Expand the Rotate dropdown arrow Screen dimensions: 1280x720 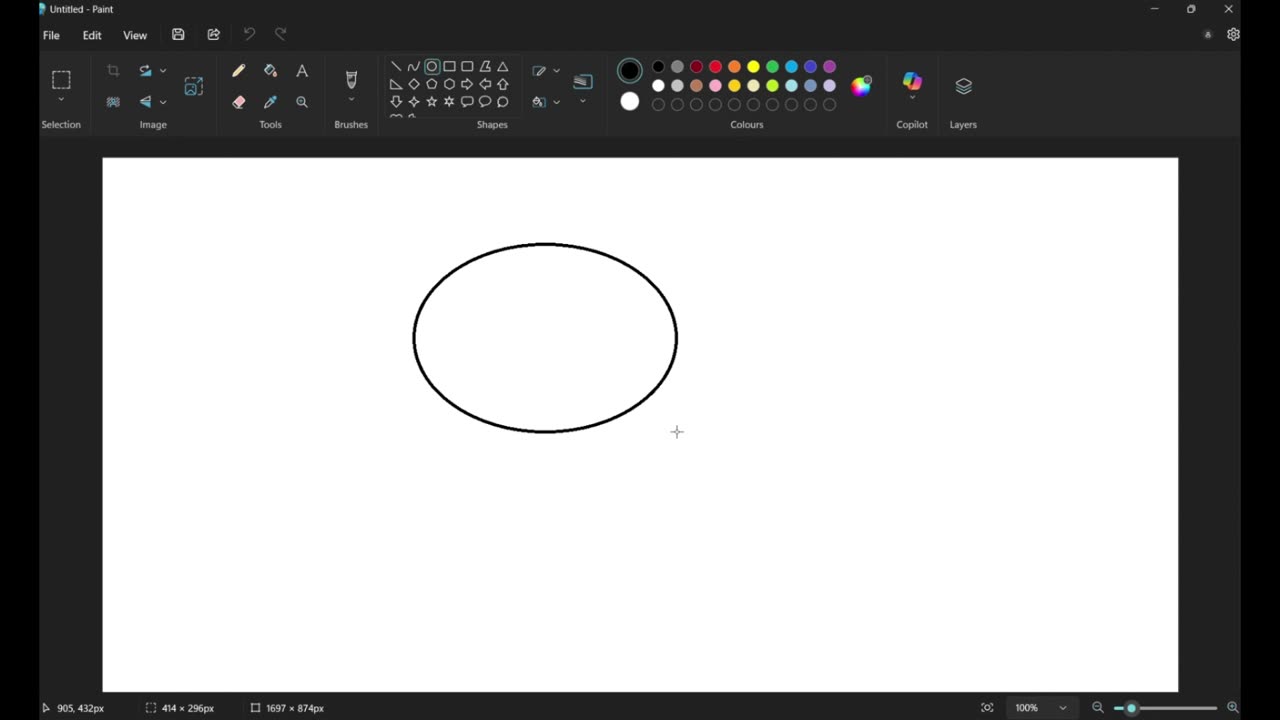(163, 71)
